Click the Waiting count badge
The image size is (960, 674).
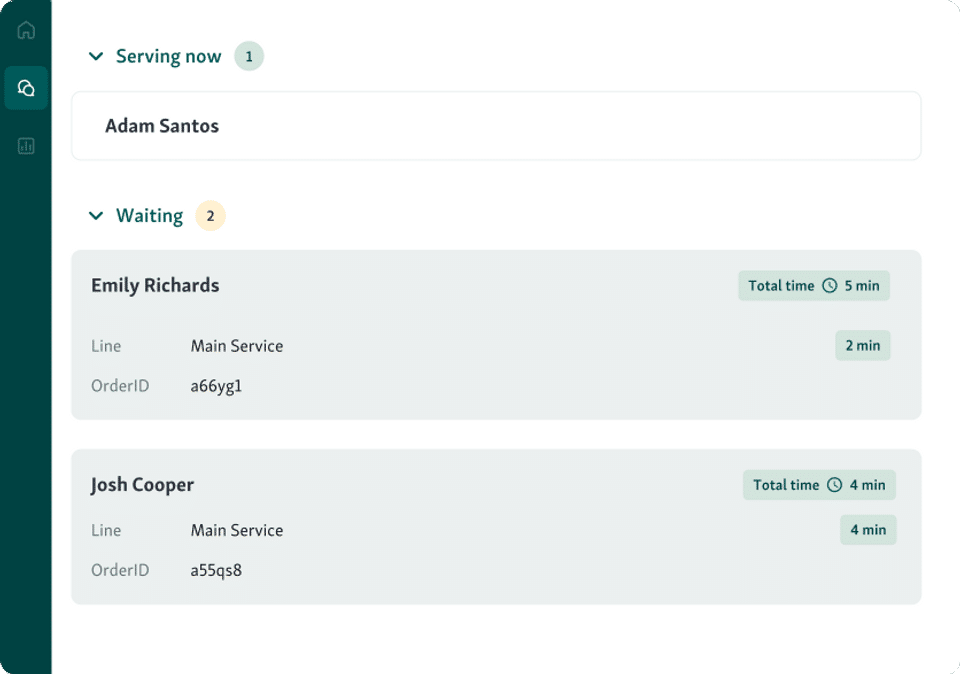tap(210, 215)
